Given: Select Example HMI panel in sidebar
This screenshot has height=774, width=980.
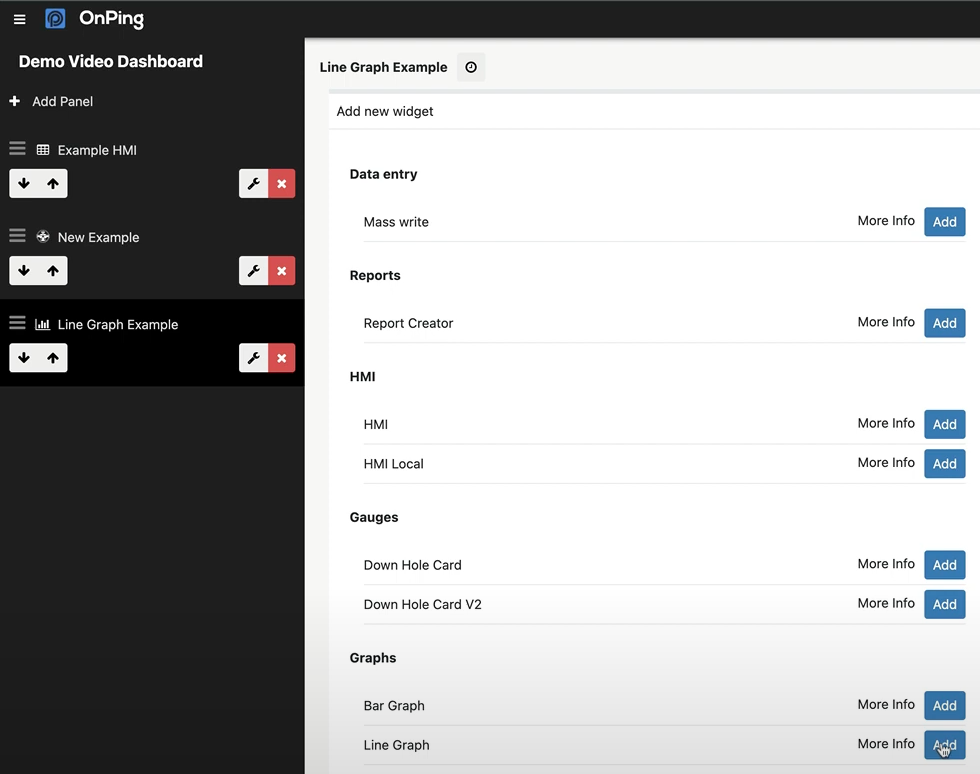Looking at the screenshot, I should [x=97, y=150].
